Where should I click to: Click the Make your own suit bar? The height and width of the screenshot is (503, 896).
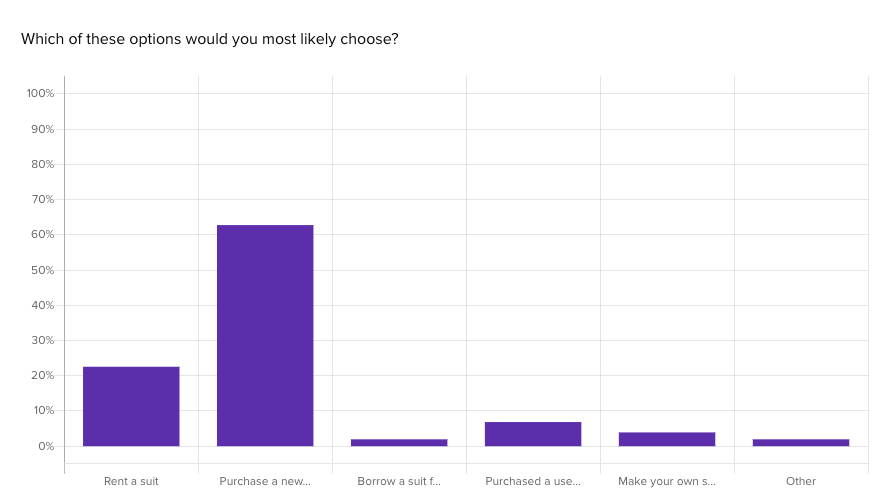tap(667, 439)
